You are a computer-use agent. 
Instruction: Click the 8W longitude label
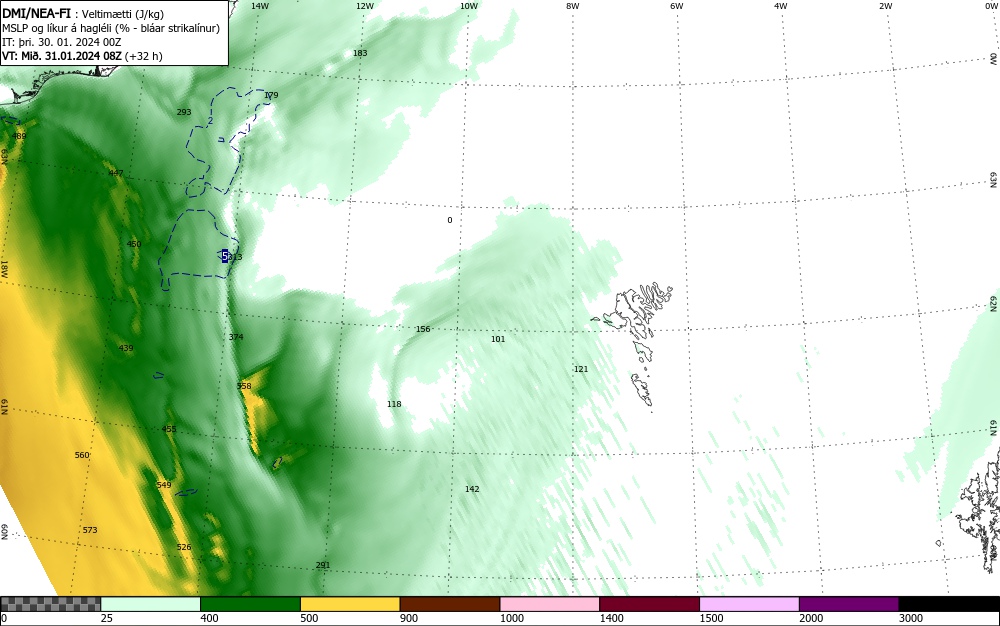point(573,6)
